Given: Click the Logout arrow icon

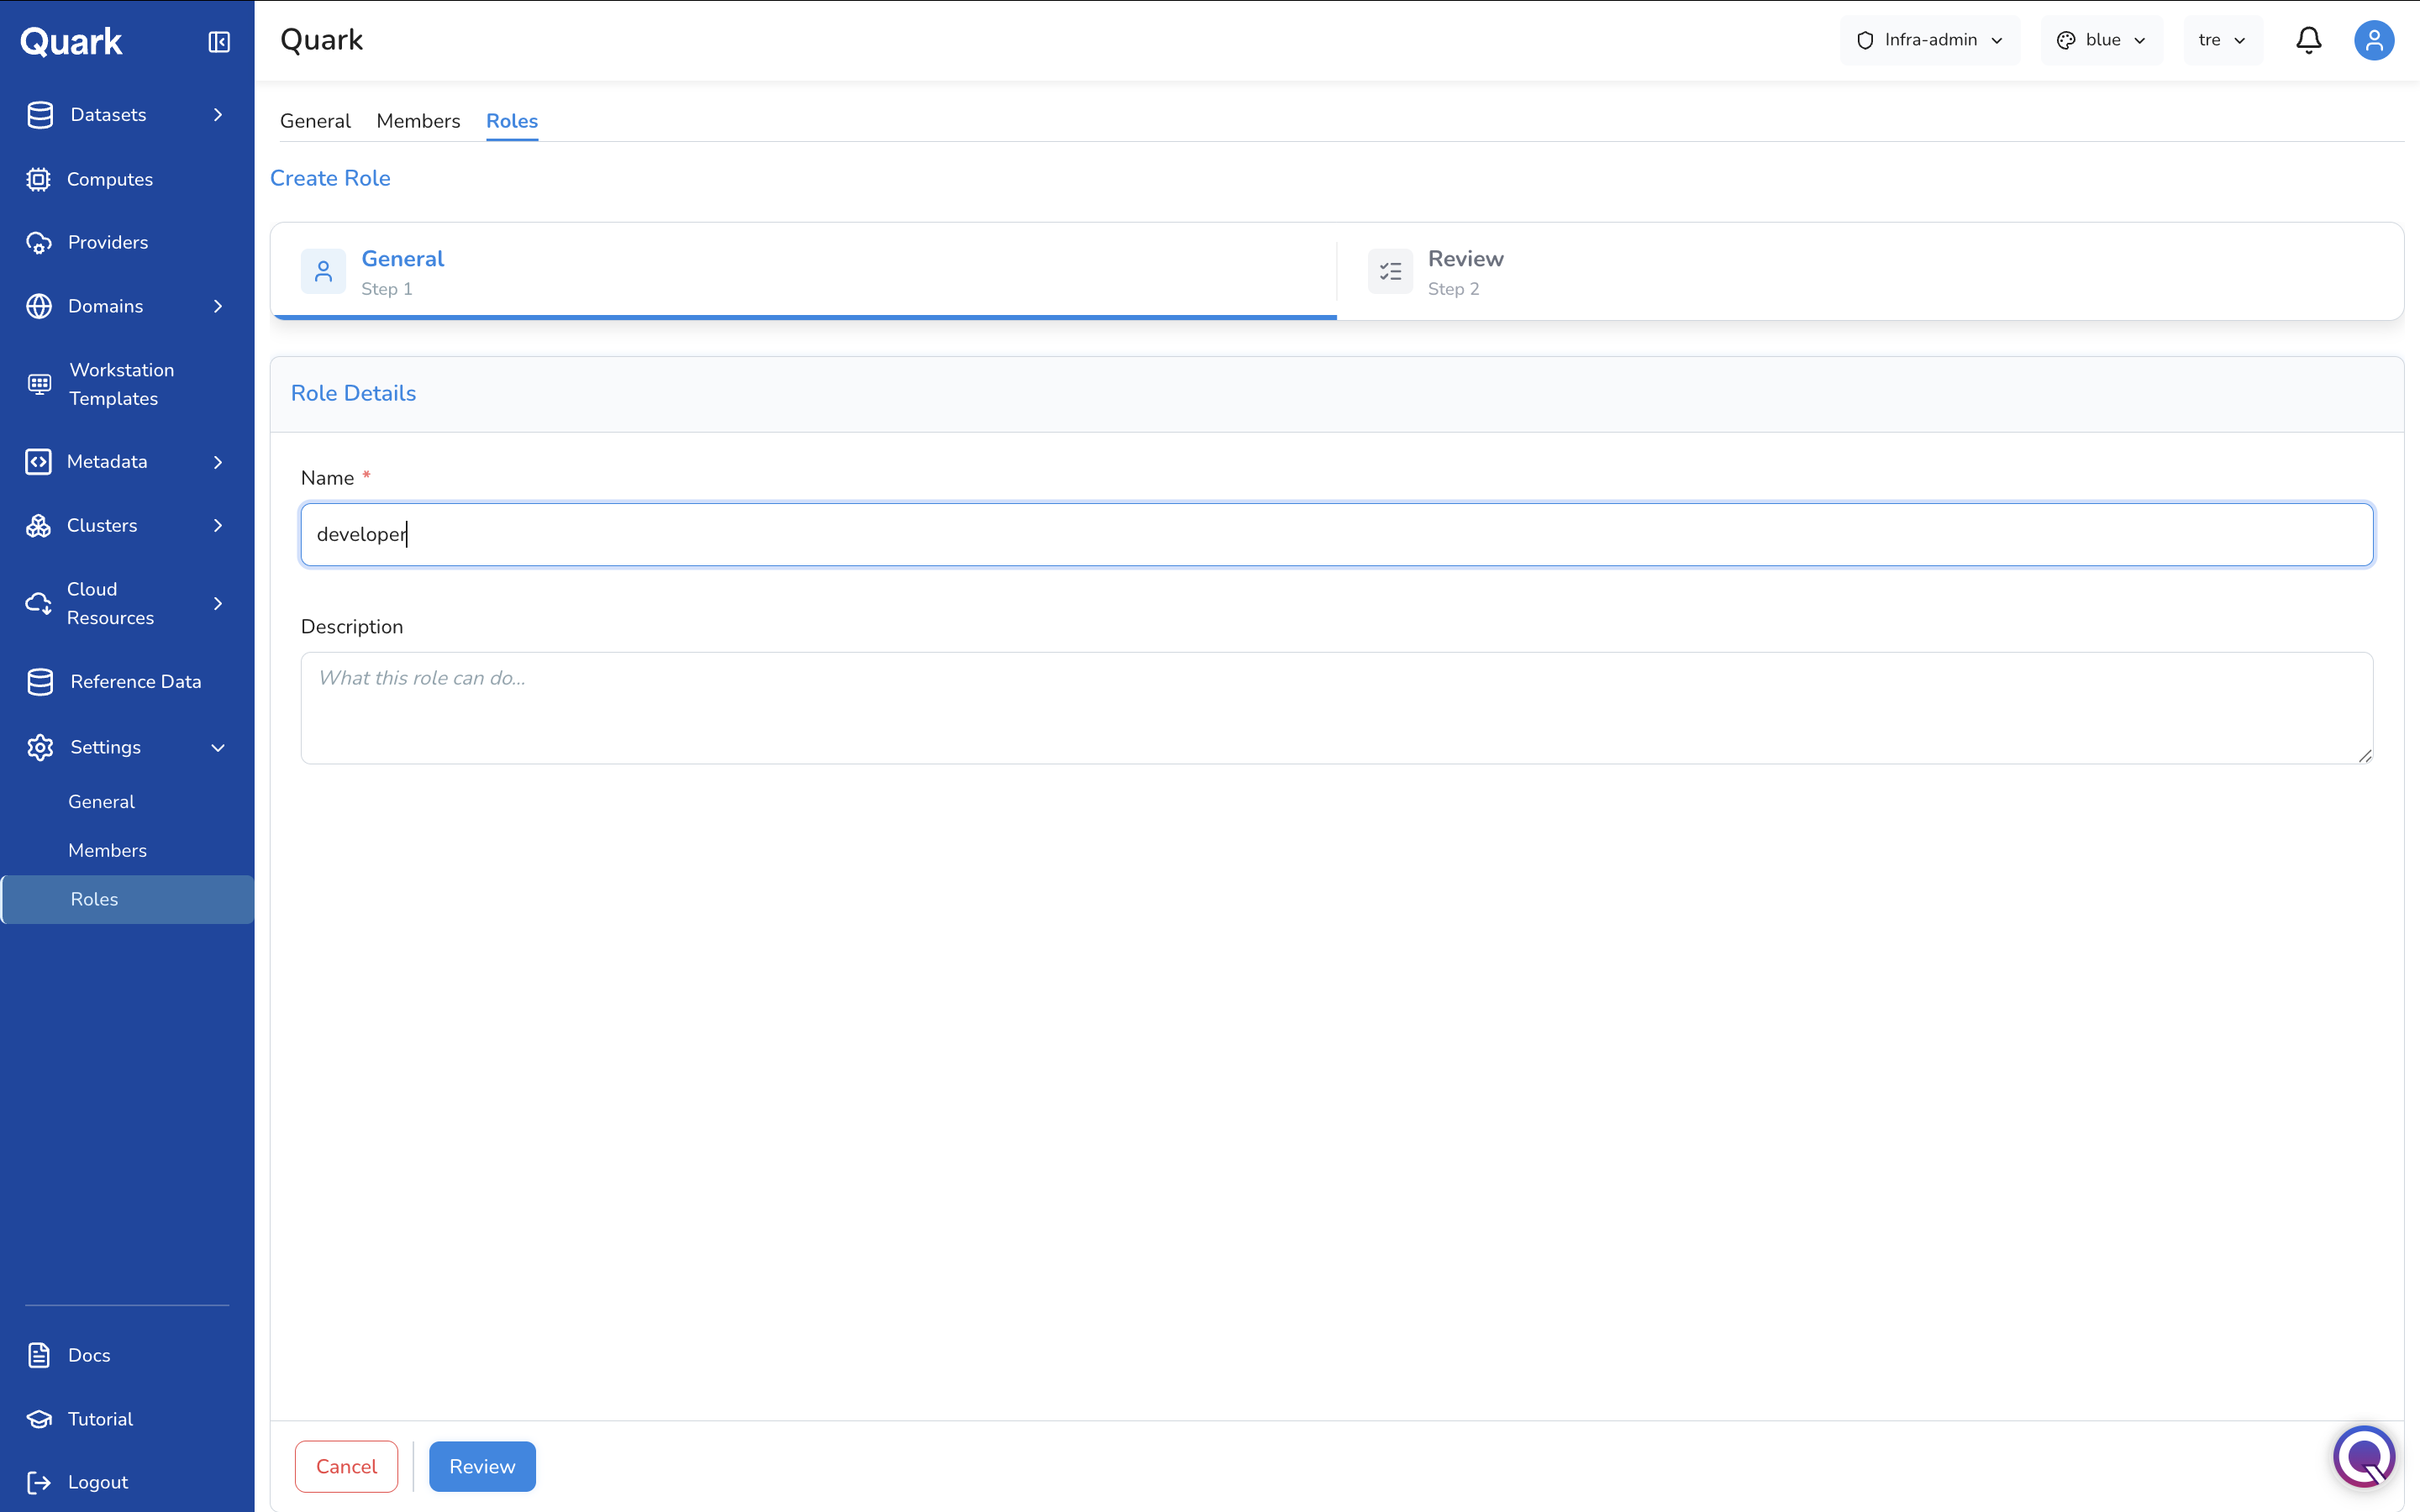Looking at the screenshot, I should (39, 1482).
